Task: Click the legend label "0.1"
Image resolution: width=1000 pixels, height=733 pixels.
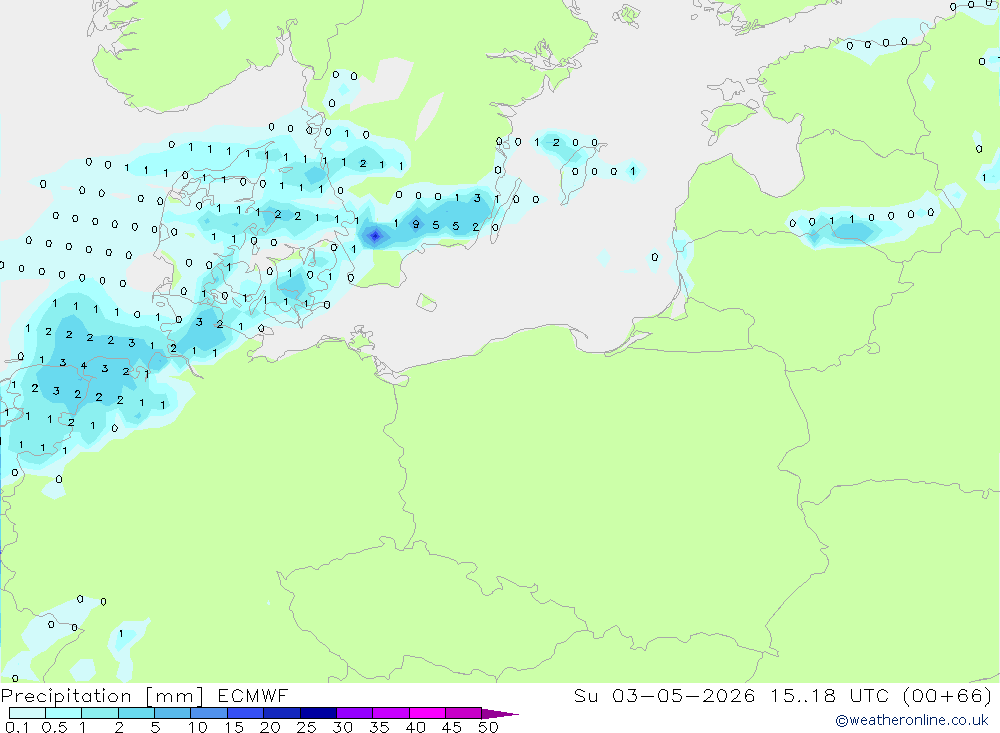Action: click(x=17, y=727)
